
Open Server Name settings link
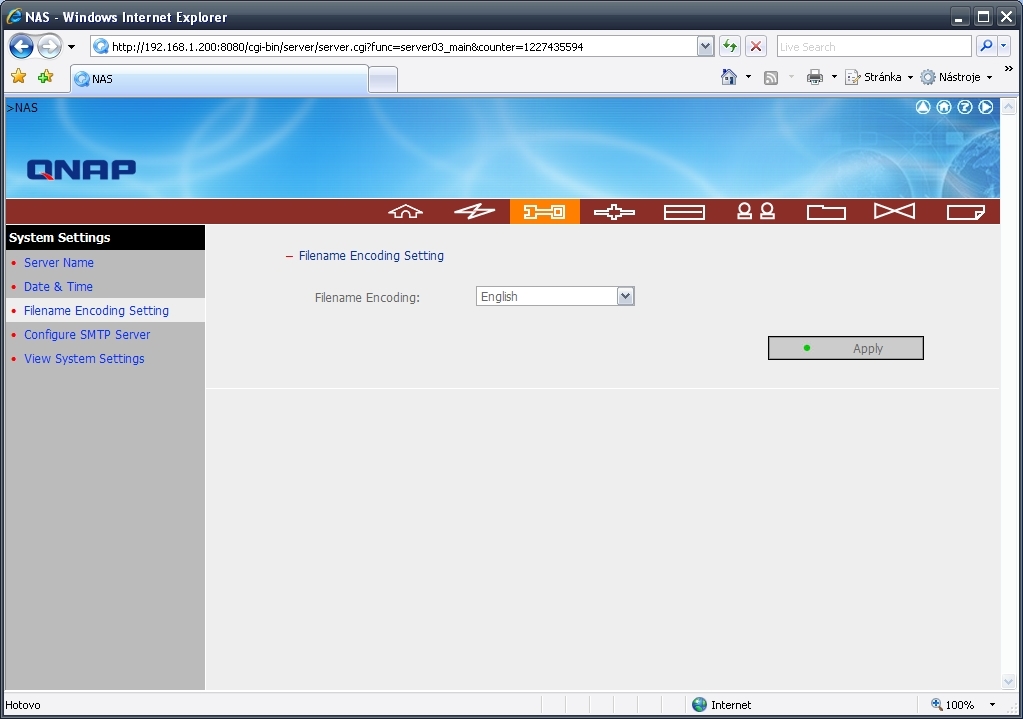pyautogui.click(x=59, y=262)
